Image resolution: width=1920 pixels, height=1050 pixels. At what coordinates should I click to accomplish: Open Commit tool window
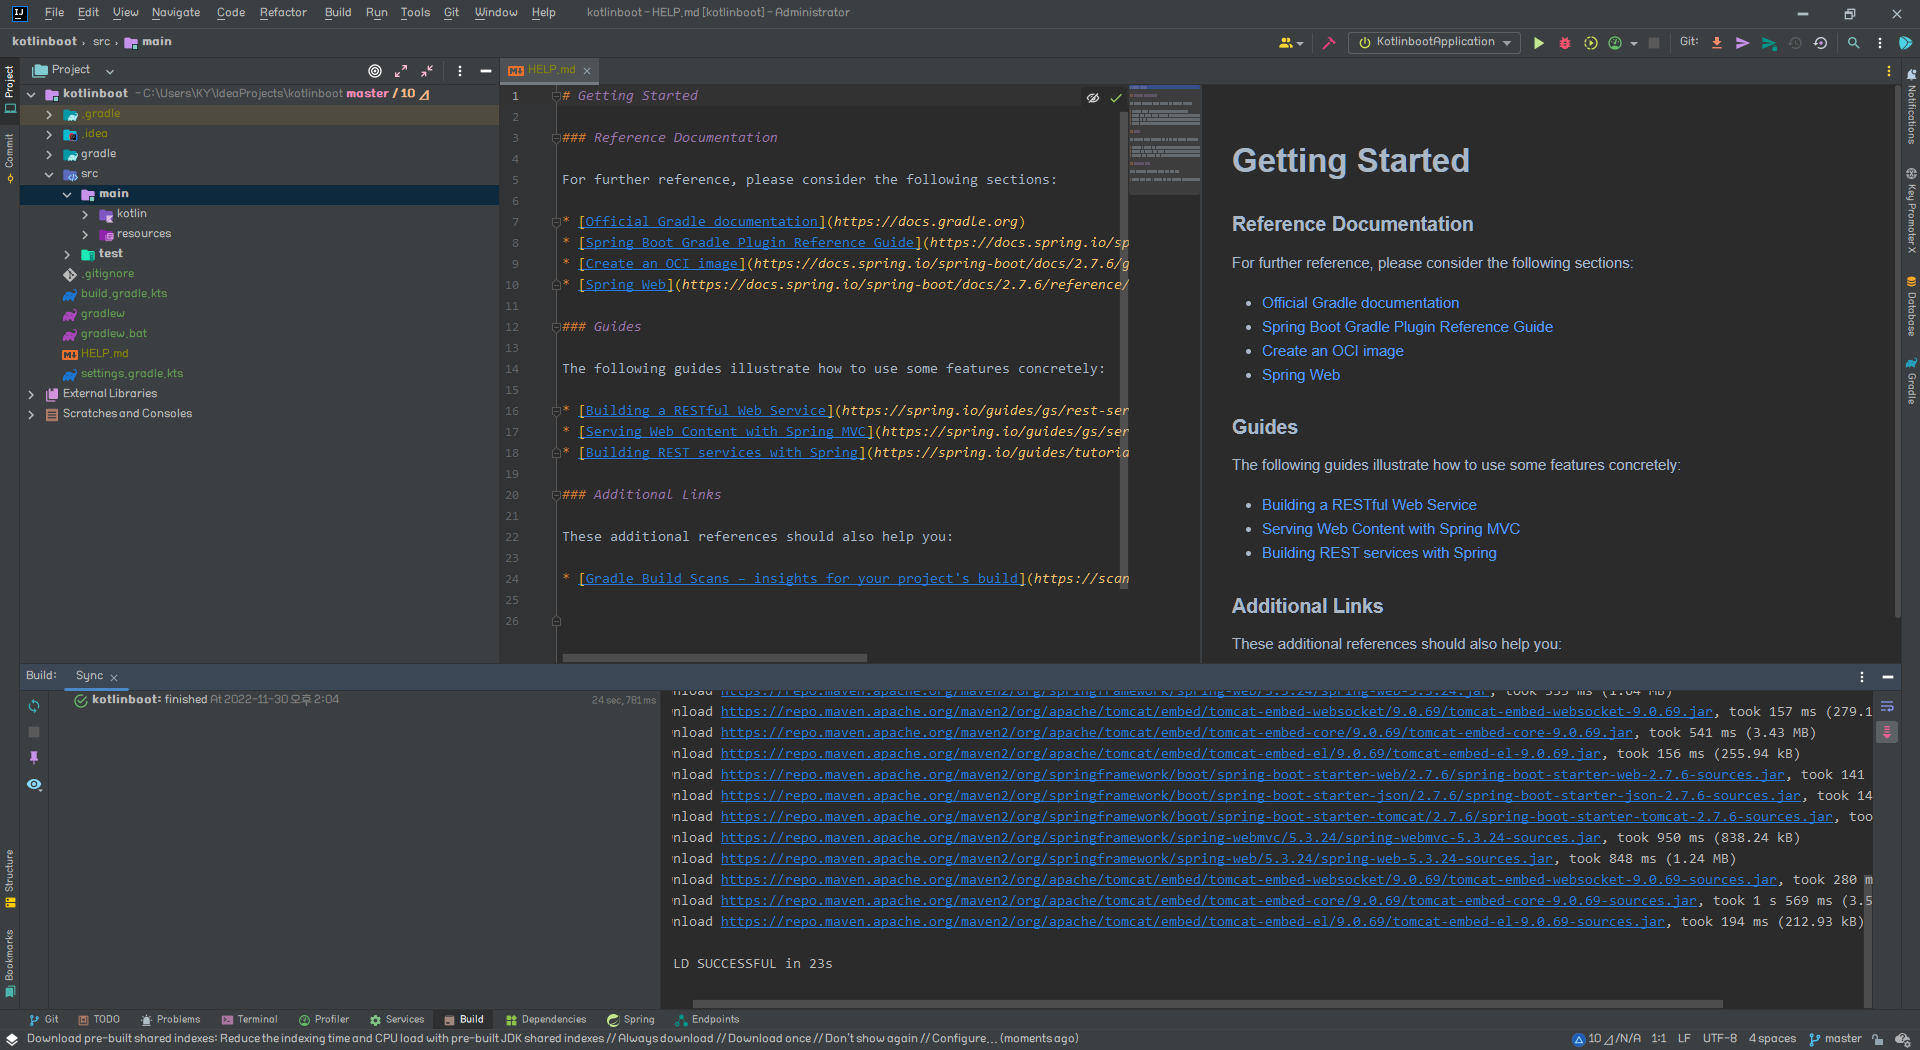tap(9, 157)
